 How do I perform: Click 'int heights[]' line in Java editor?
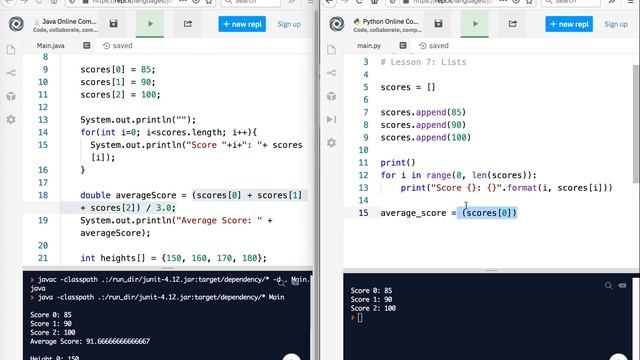pyautogui.click(x=173, y=258)
